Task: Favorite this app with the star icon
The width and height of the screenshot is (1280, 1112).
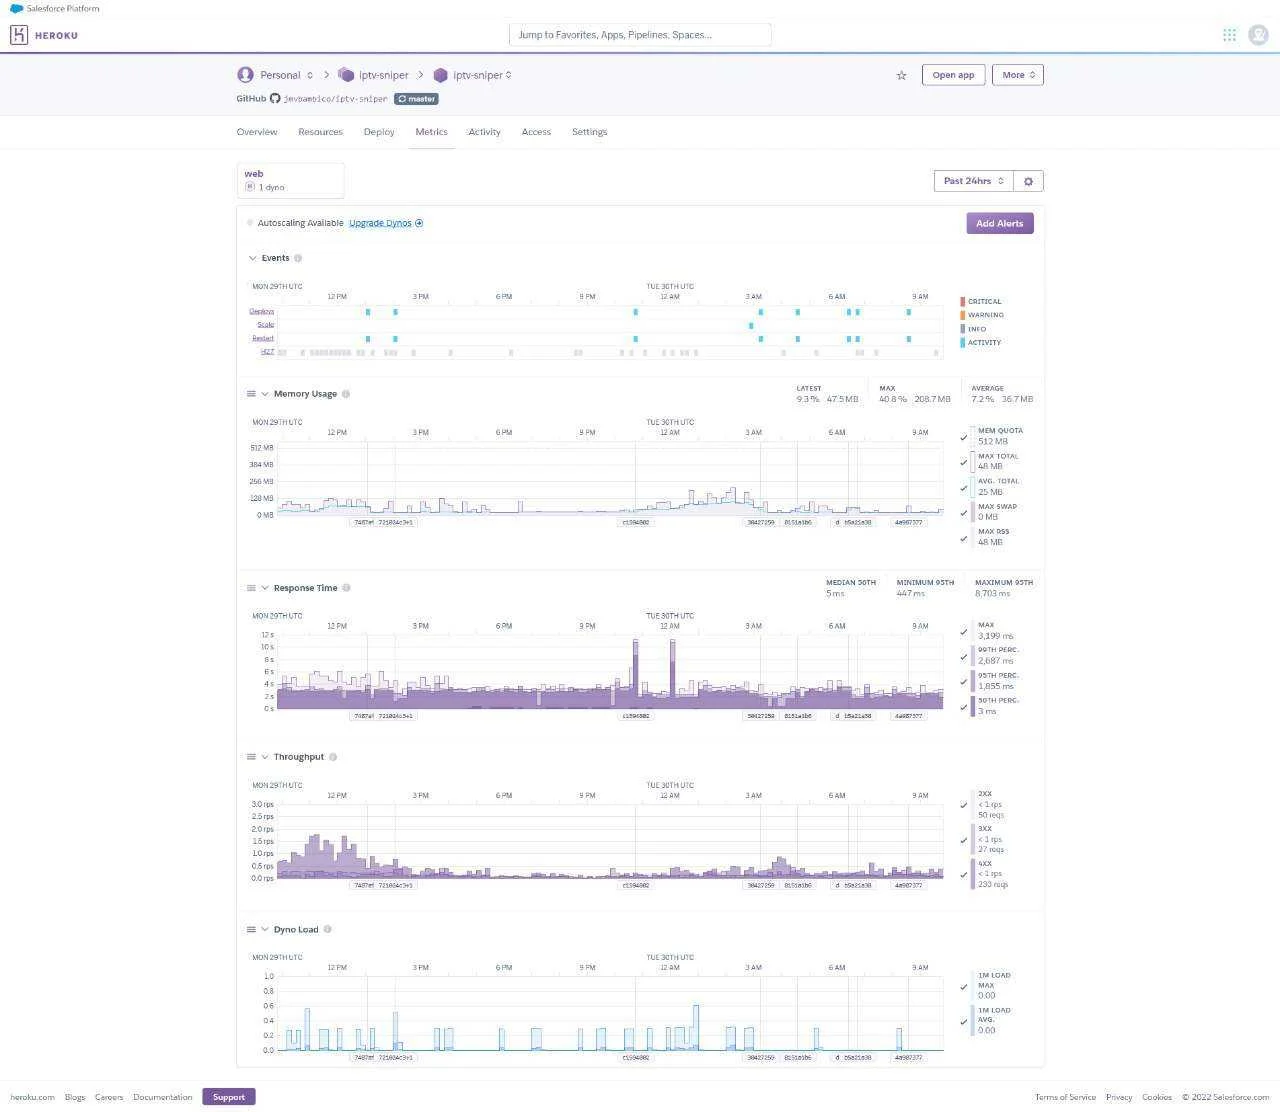Action: point(901,75)
